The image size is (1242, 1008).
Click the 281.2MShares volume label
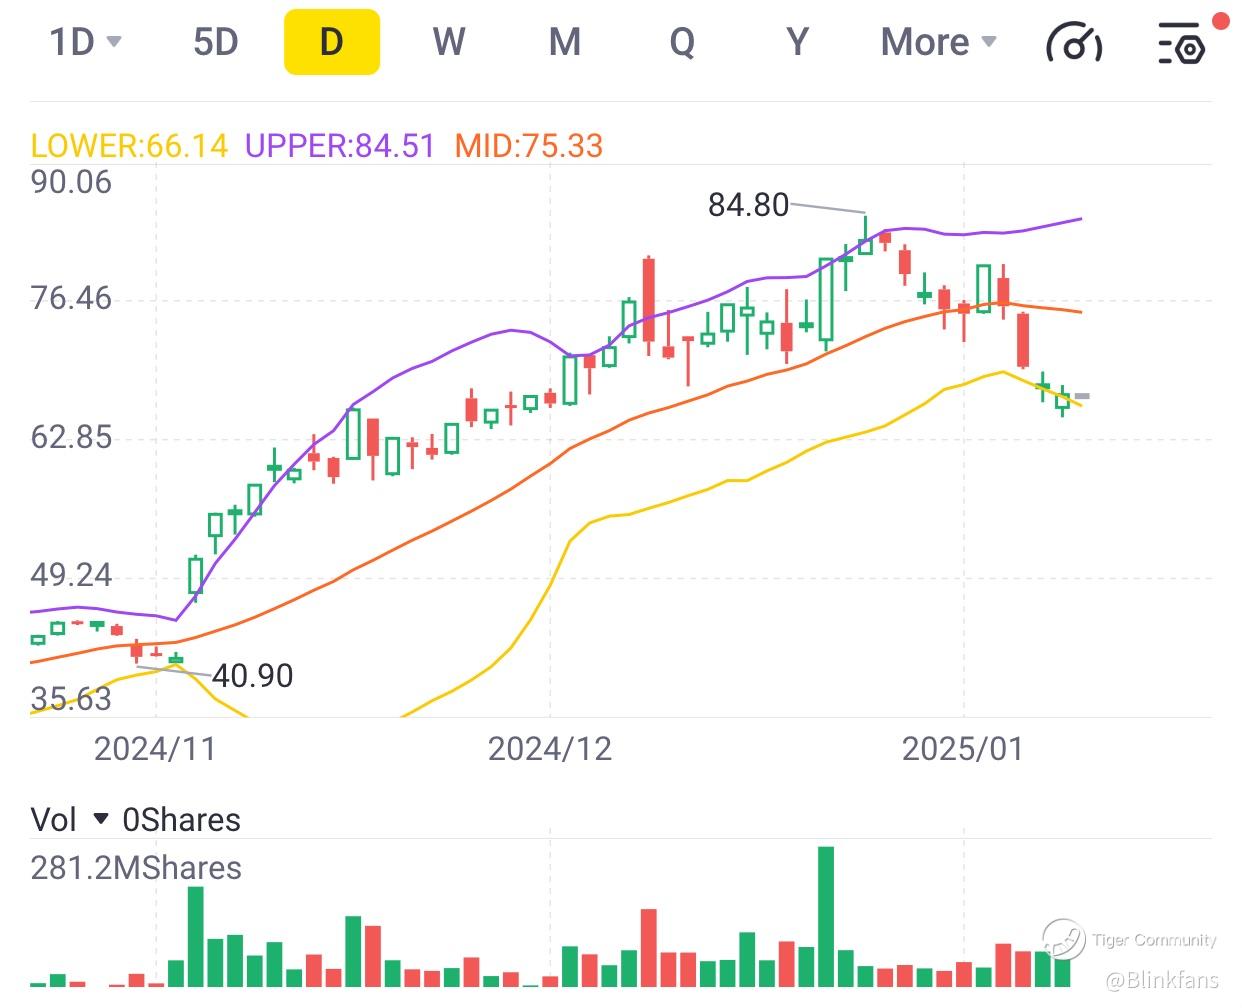136,868
